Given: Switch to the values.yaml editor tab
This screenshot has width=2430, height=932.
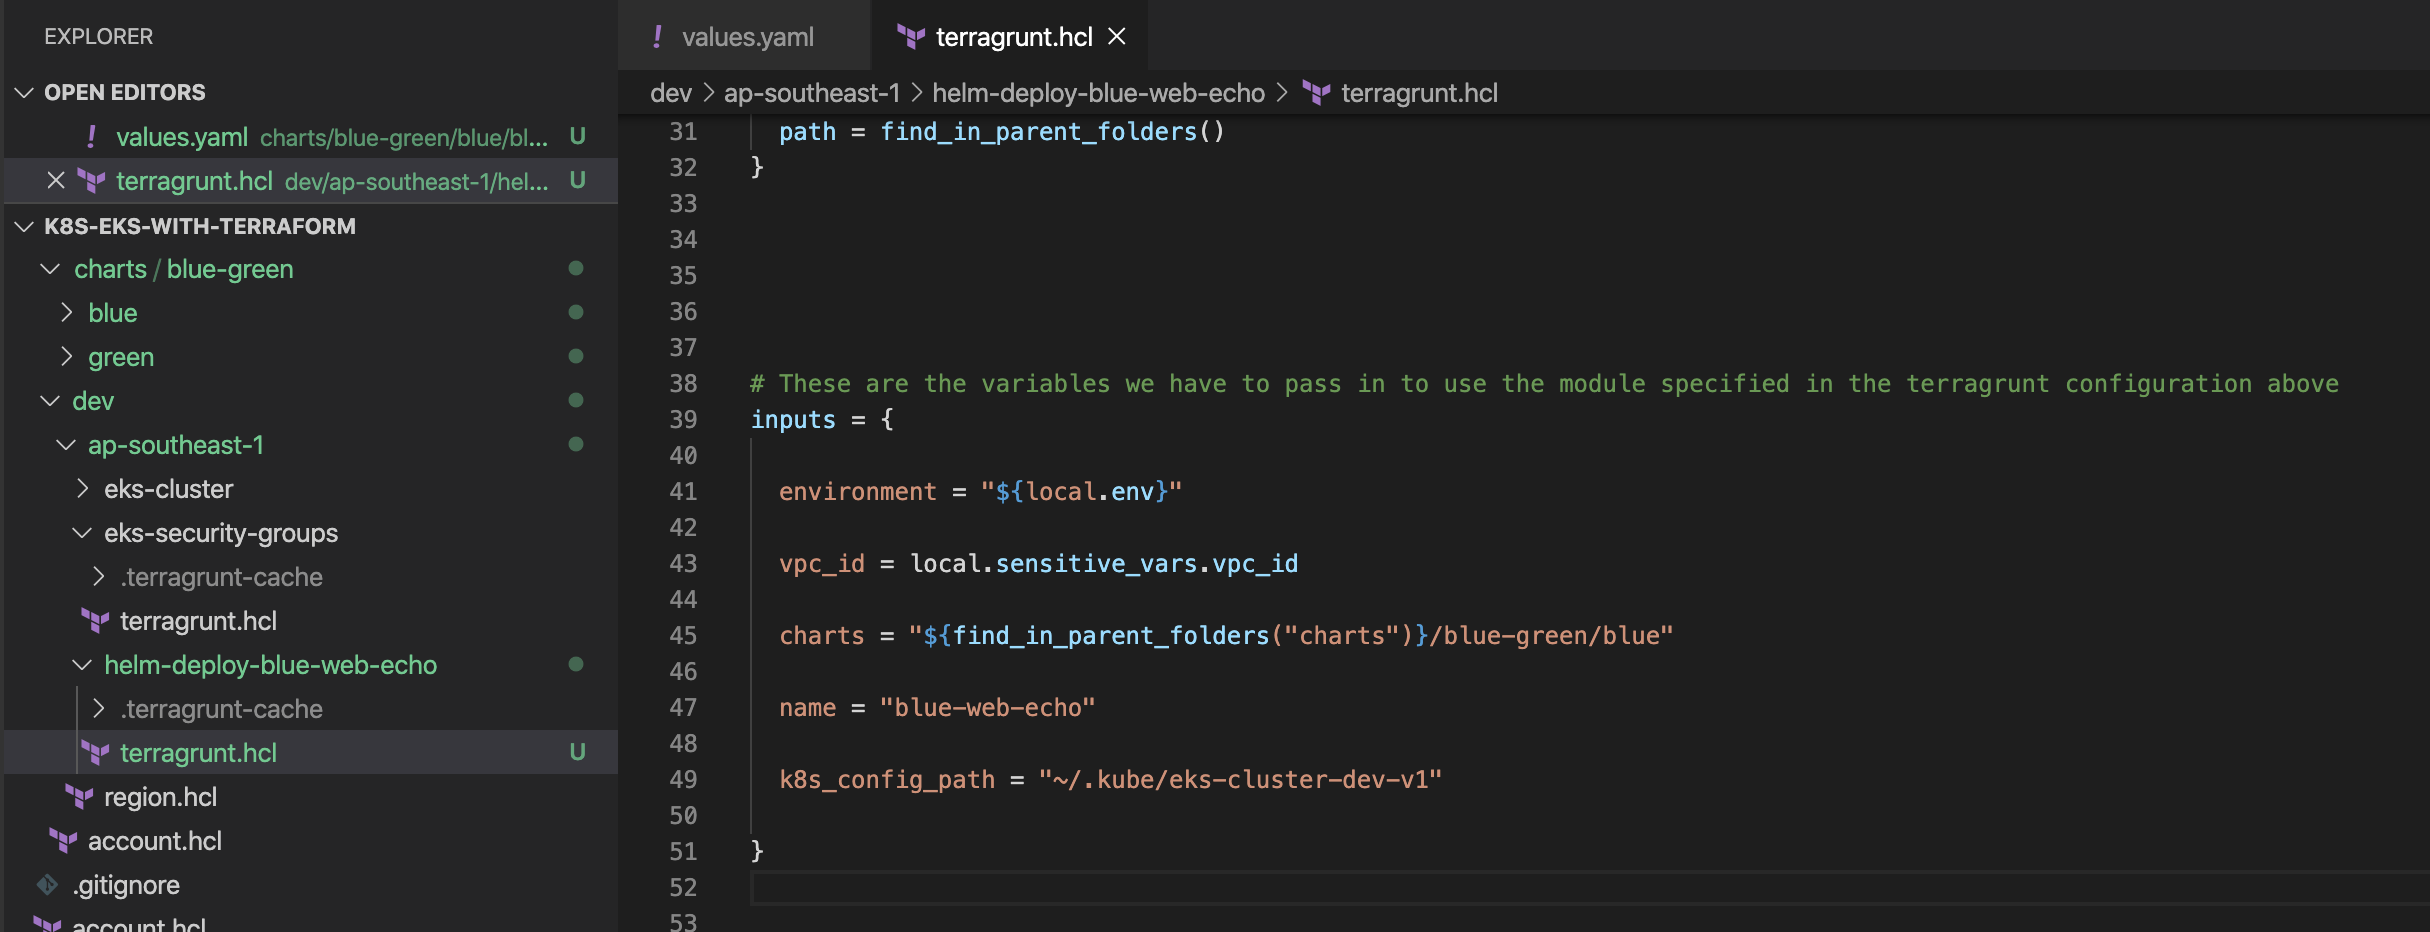Looking at the screenshot, I should (x=745, y=37).
